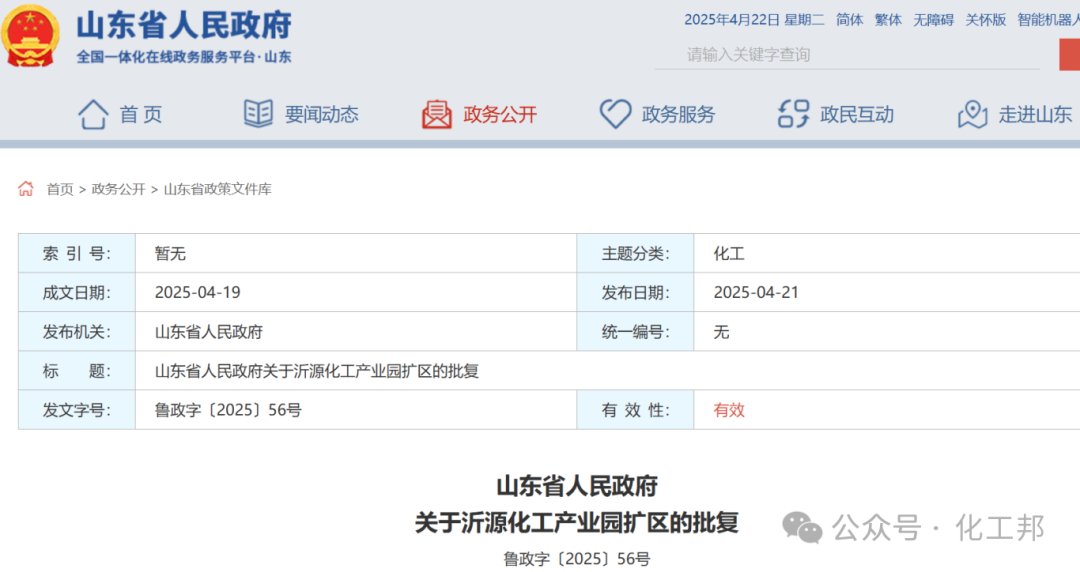Click the small home icon in breadcrumb

(x=26, y=189)
